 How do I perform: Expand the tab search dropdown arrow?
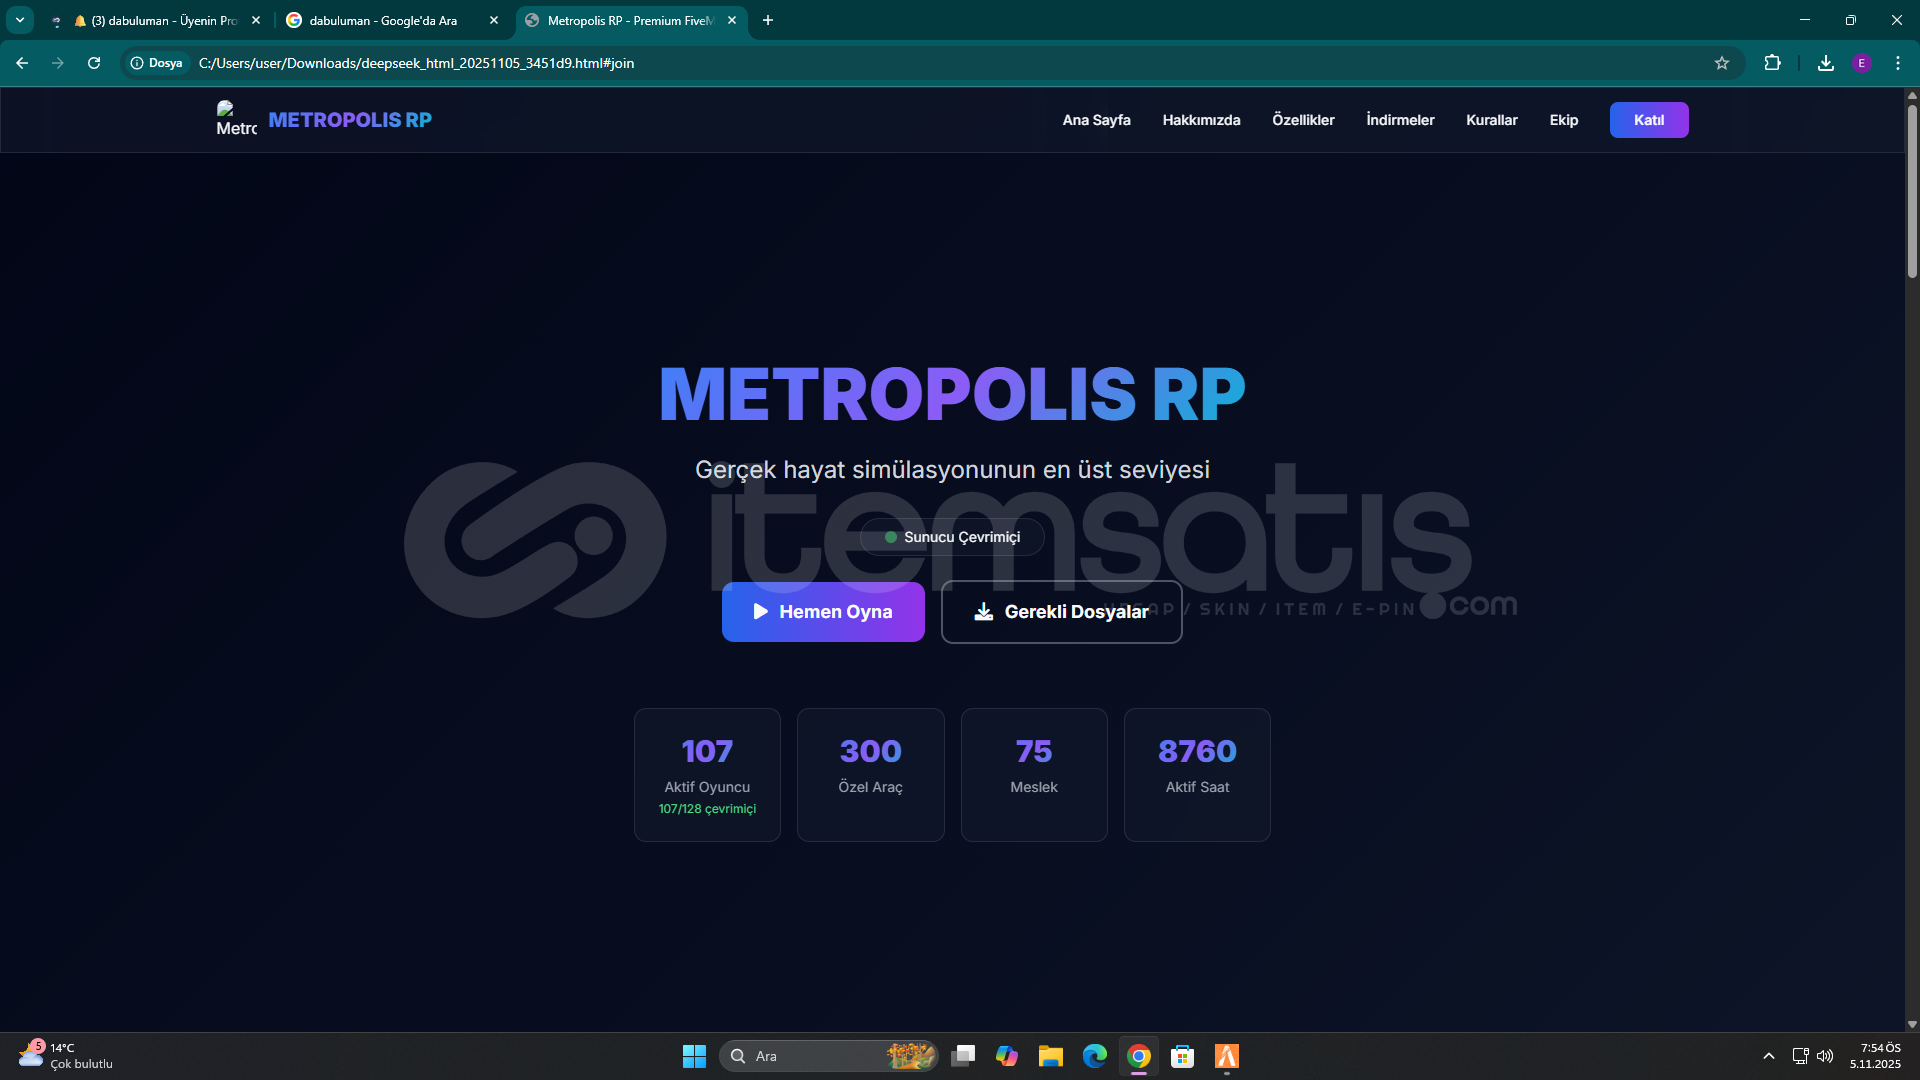[x=19, y=20]
